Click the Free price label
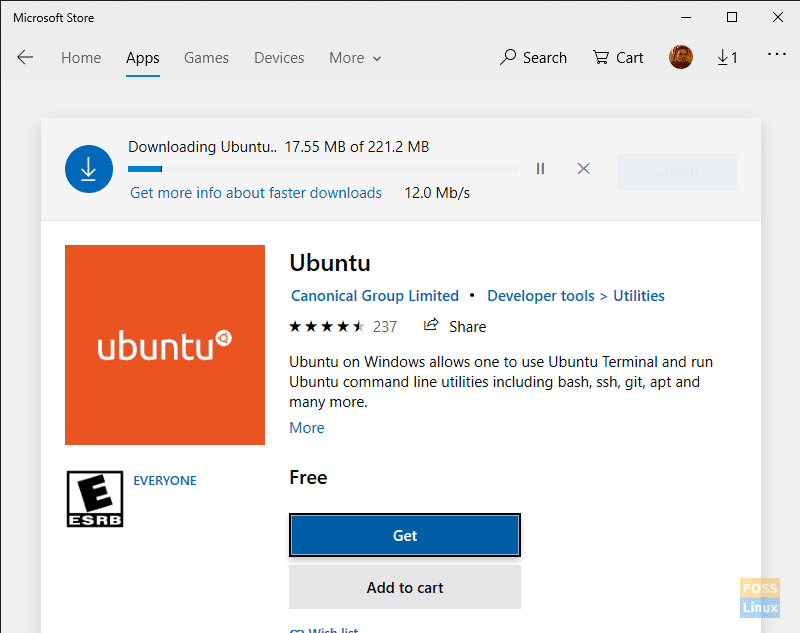 (308, 477)
